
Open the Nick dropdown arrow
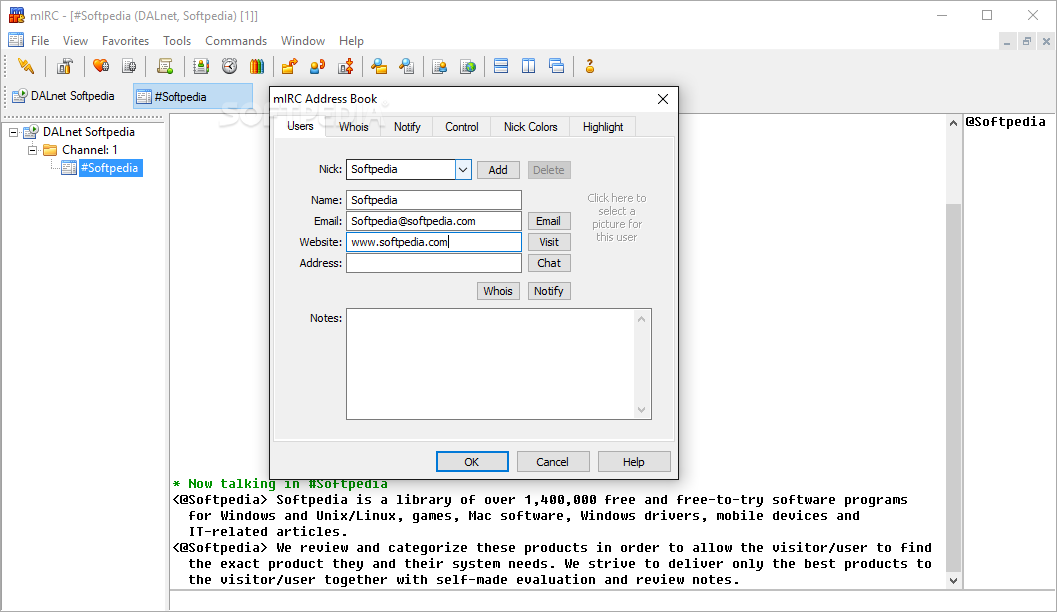click(463, 170)
